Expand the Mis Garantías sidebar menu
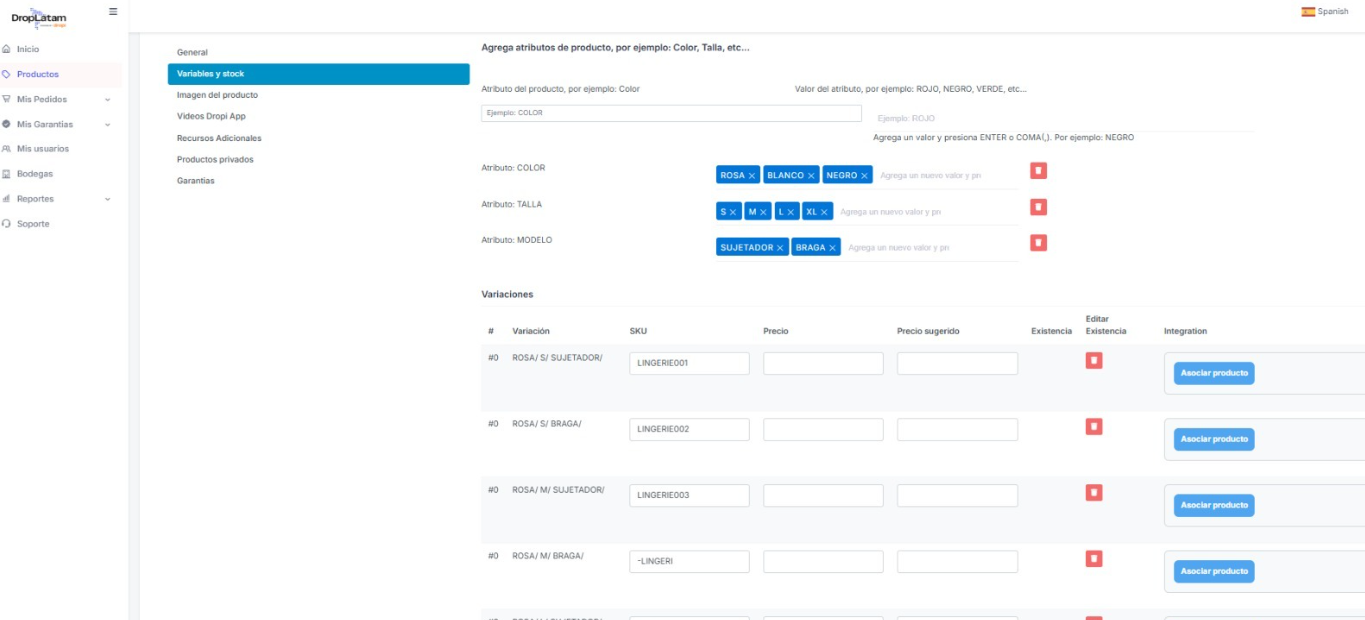The image size is (1365, 620). tap(107, 124)
